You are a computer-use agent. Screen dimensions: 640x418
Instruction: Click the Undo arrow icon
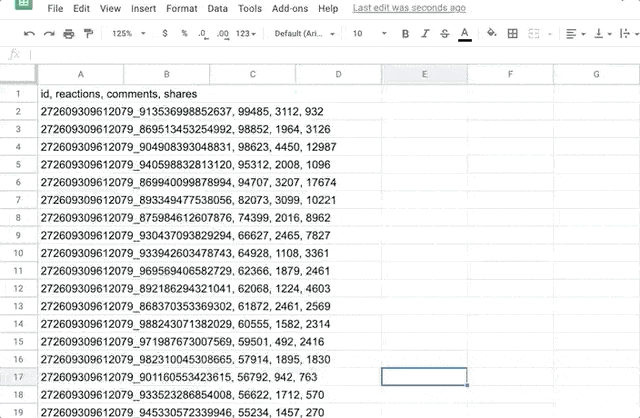point(29,34)
